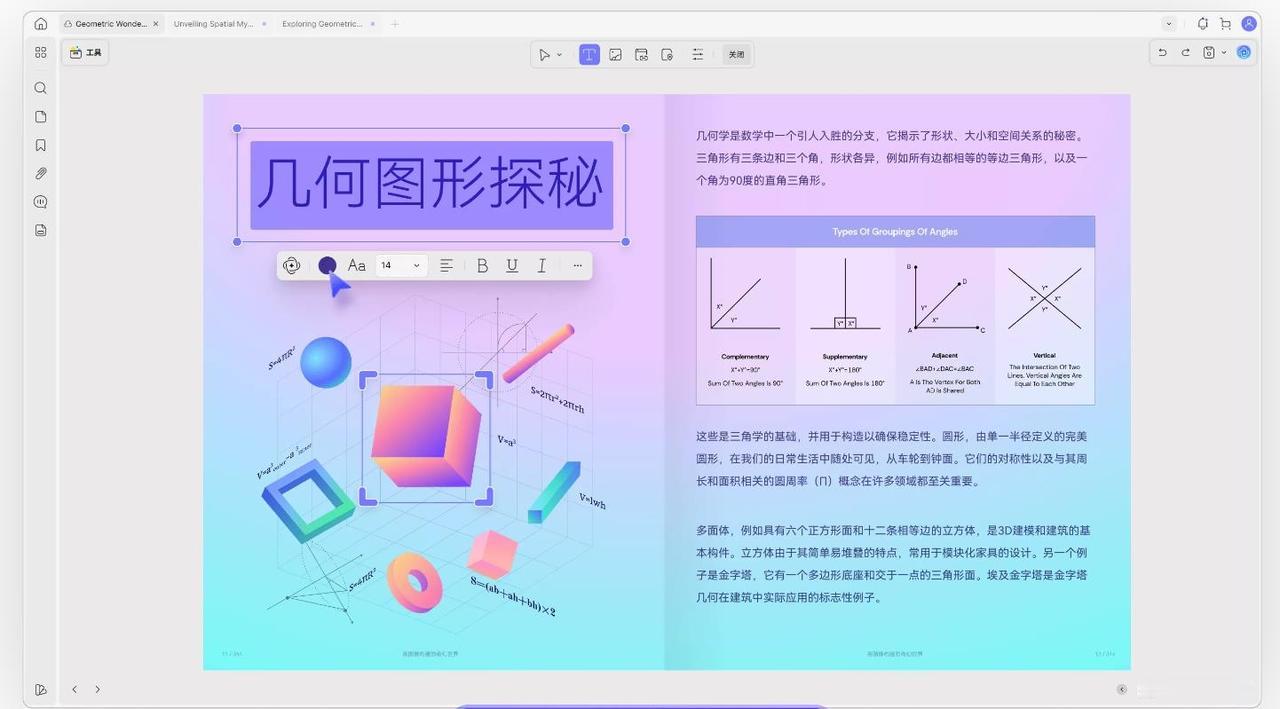
Task: Select the third edit tool after Image
Action: (642, 55)
